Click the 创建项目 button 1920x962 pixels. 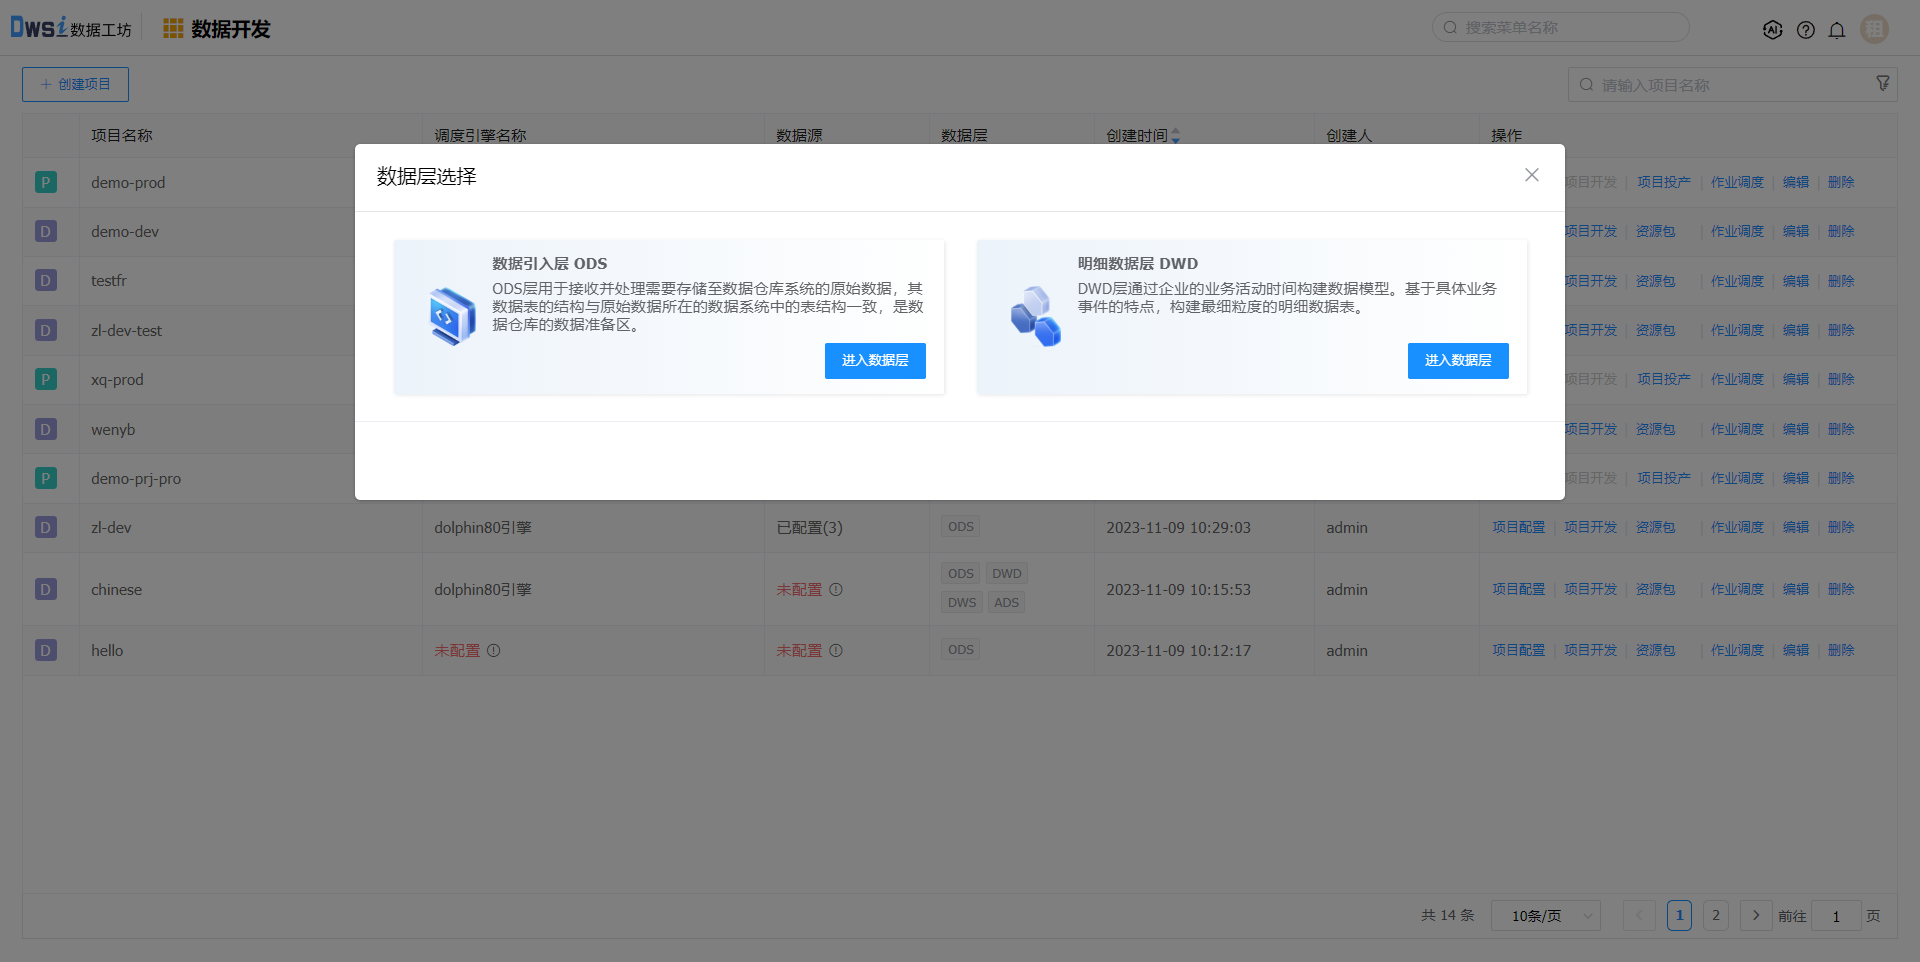tap(75, 85)
